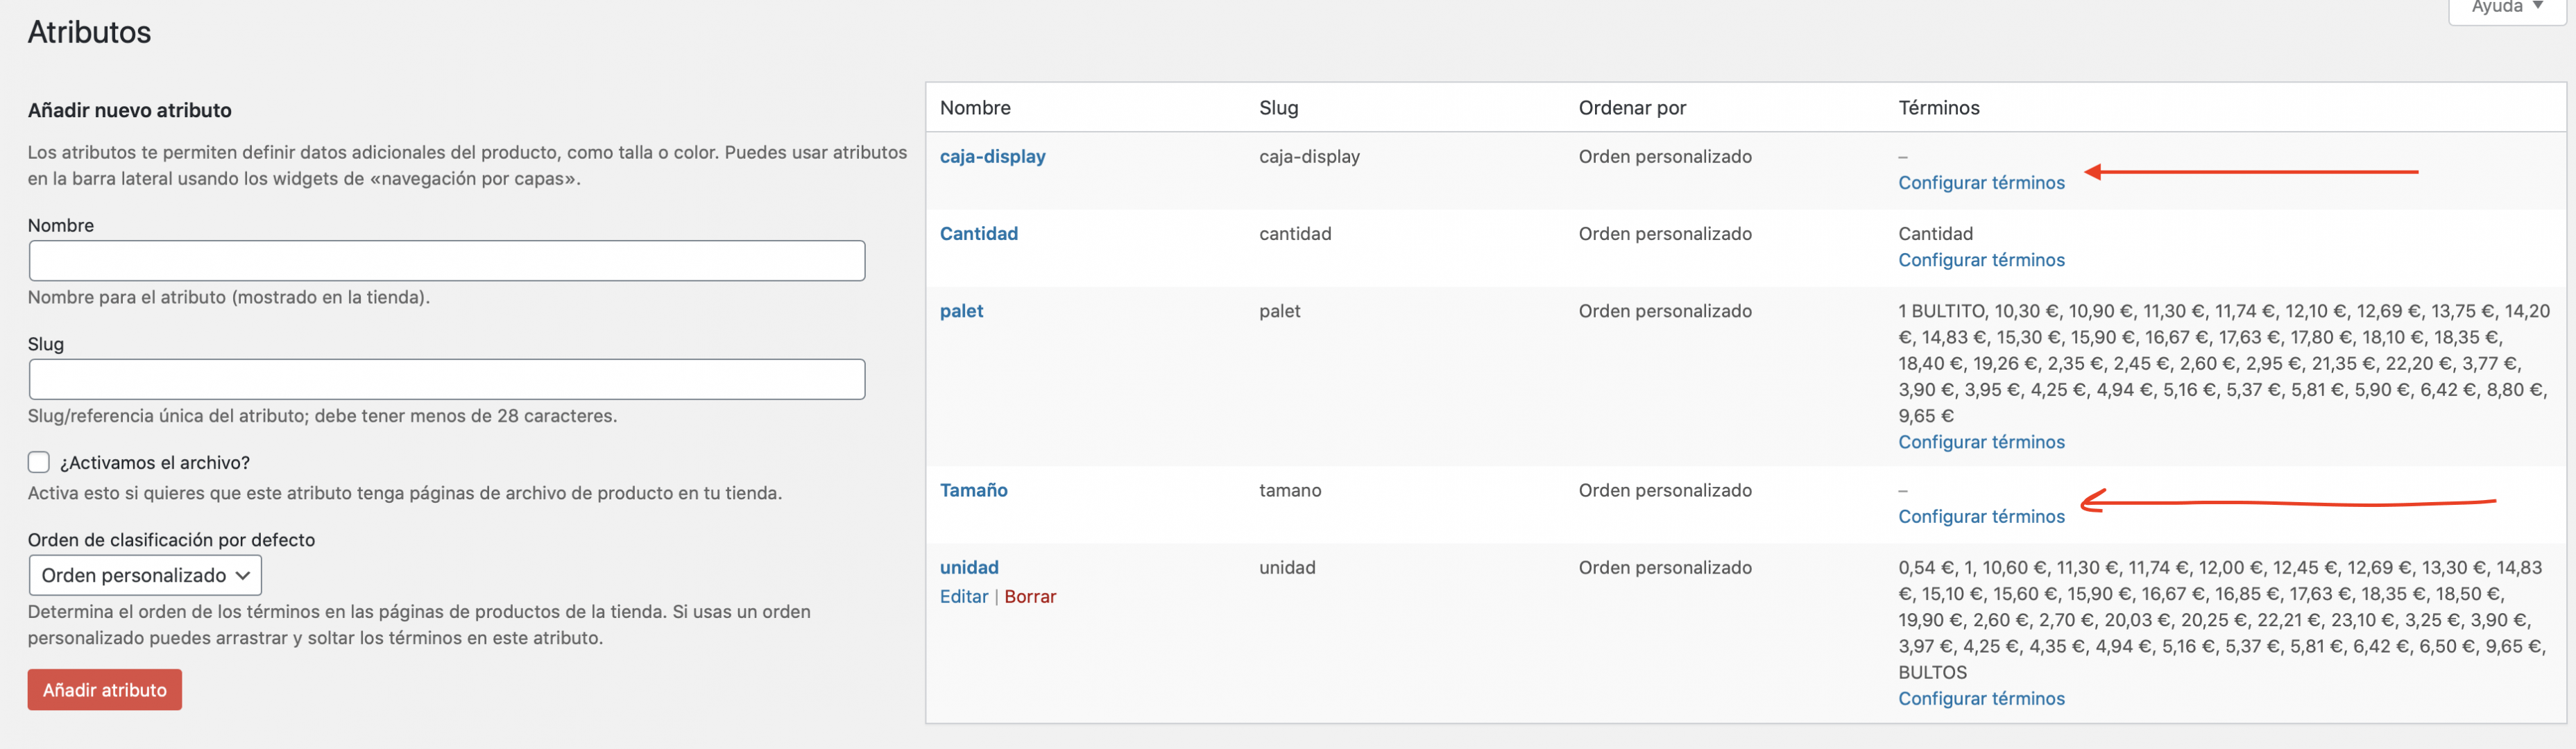Viewport: 2576px width, 749px height.
Task: Configurar términos for the caja-display attribute
Action: tap(1981, 182)
